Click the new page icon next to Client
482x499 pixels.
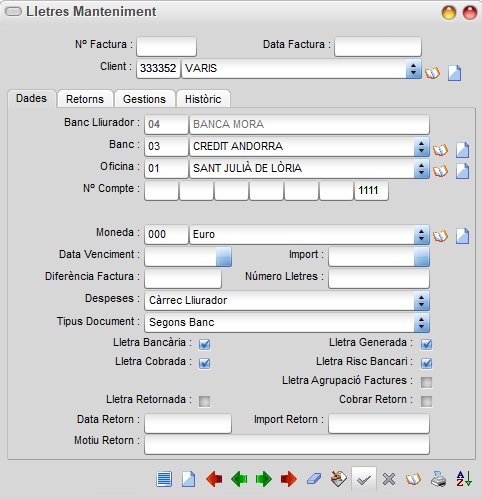[454, 73]
